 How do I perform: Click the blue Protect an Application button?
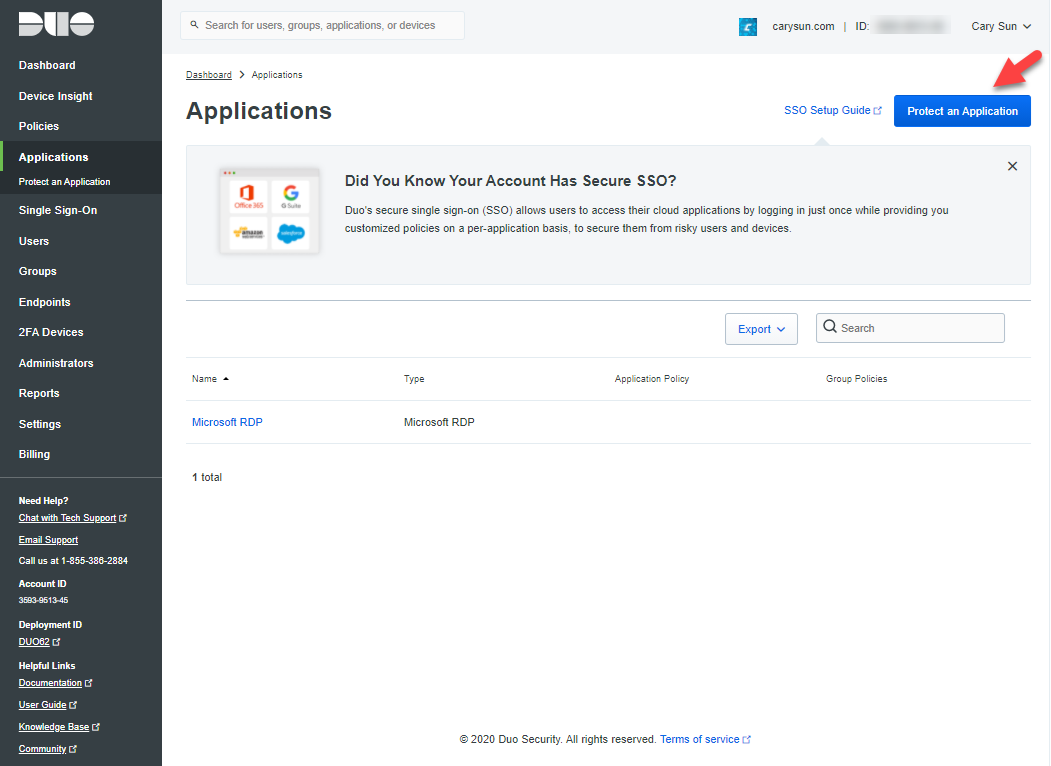[963, 111]
